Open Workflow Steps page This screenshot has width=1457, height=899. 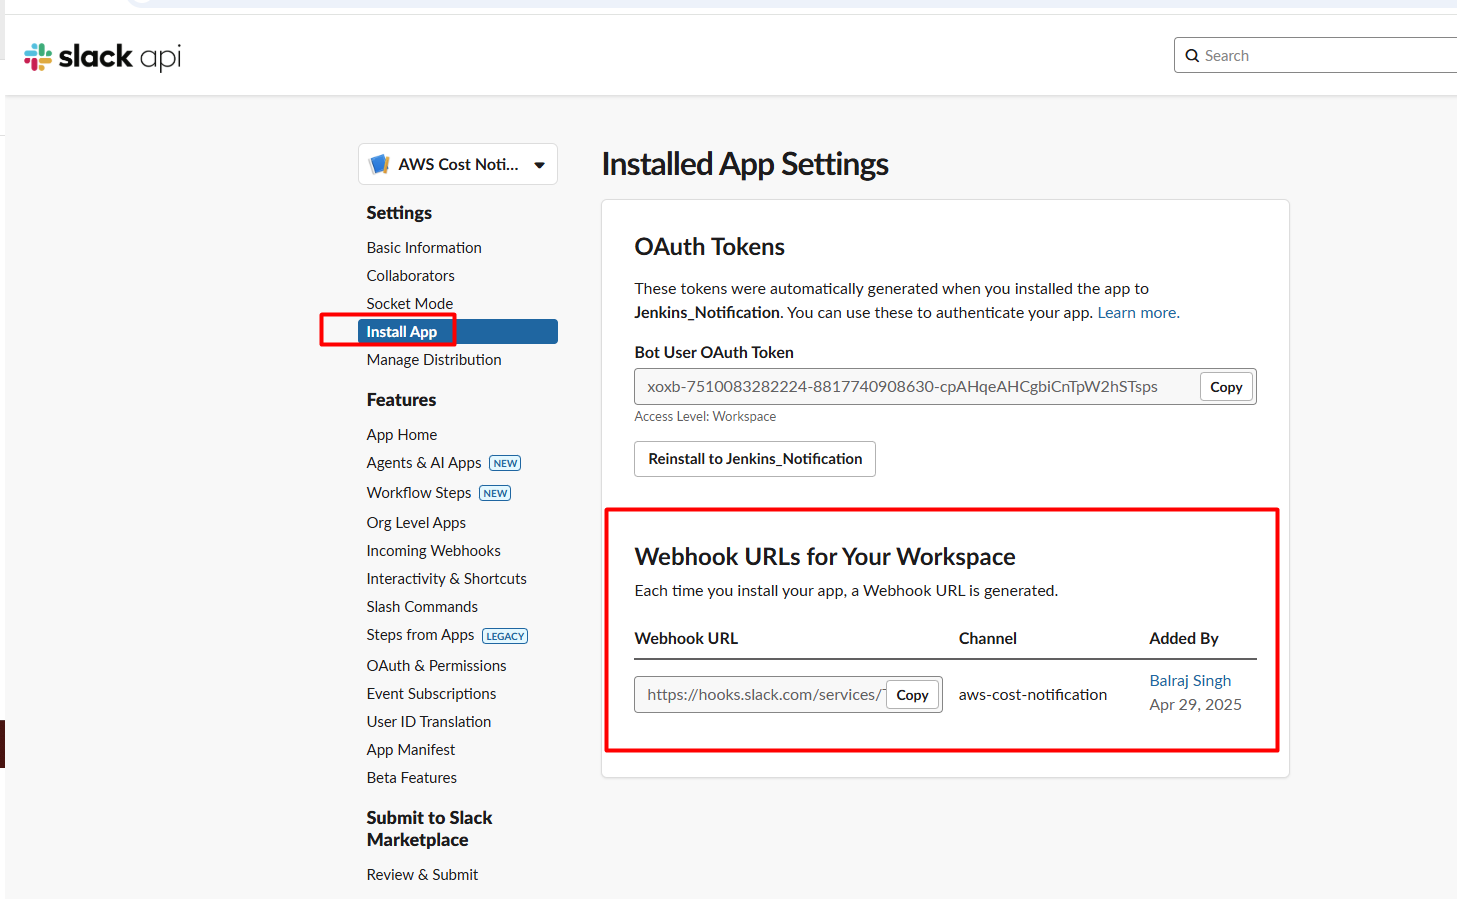(x=419, y=493)
